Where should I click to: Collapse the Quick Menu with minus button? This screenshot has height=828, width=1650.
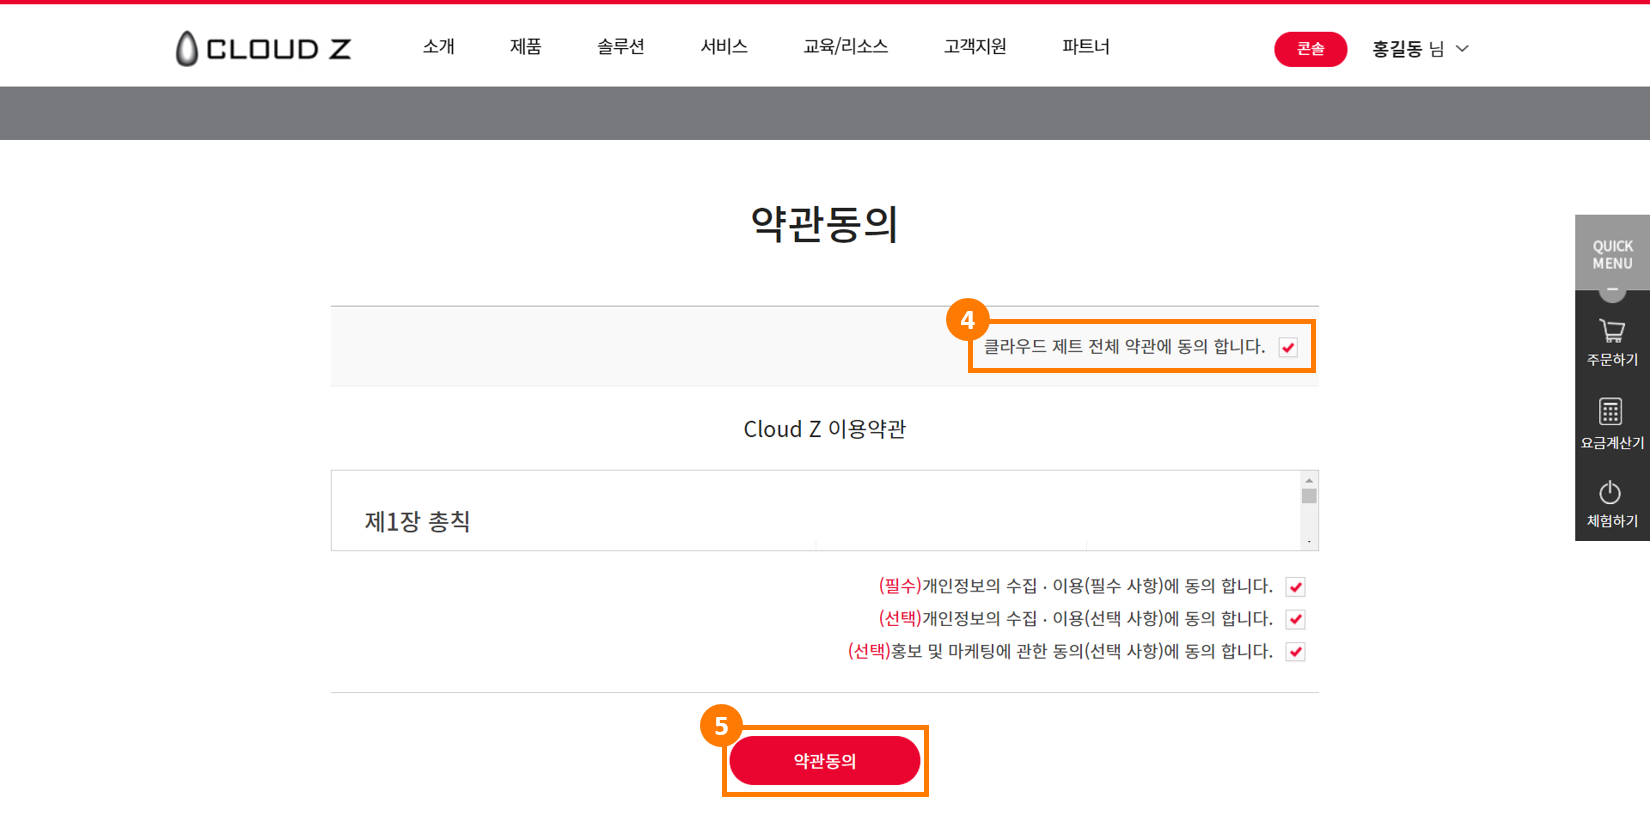(x=1612, y=291)
